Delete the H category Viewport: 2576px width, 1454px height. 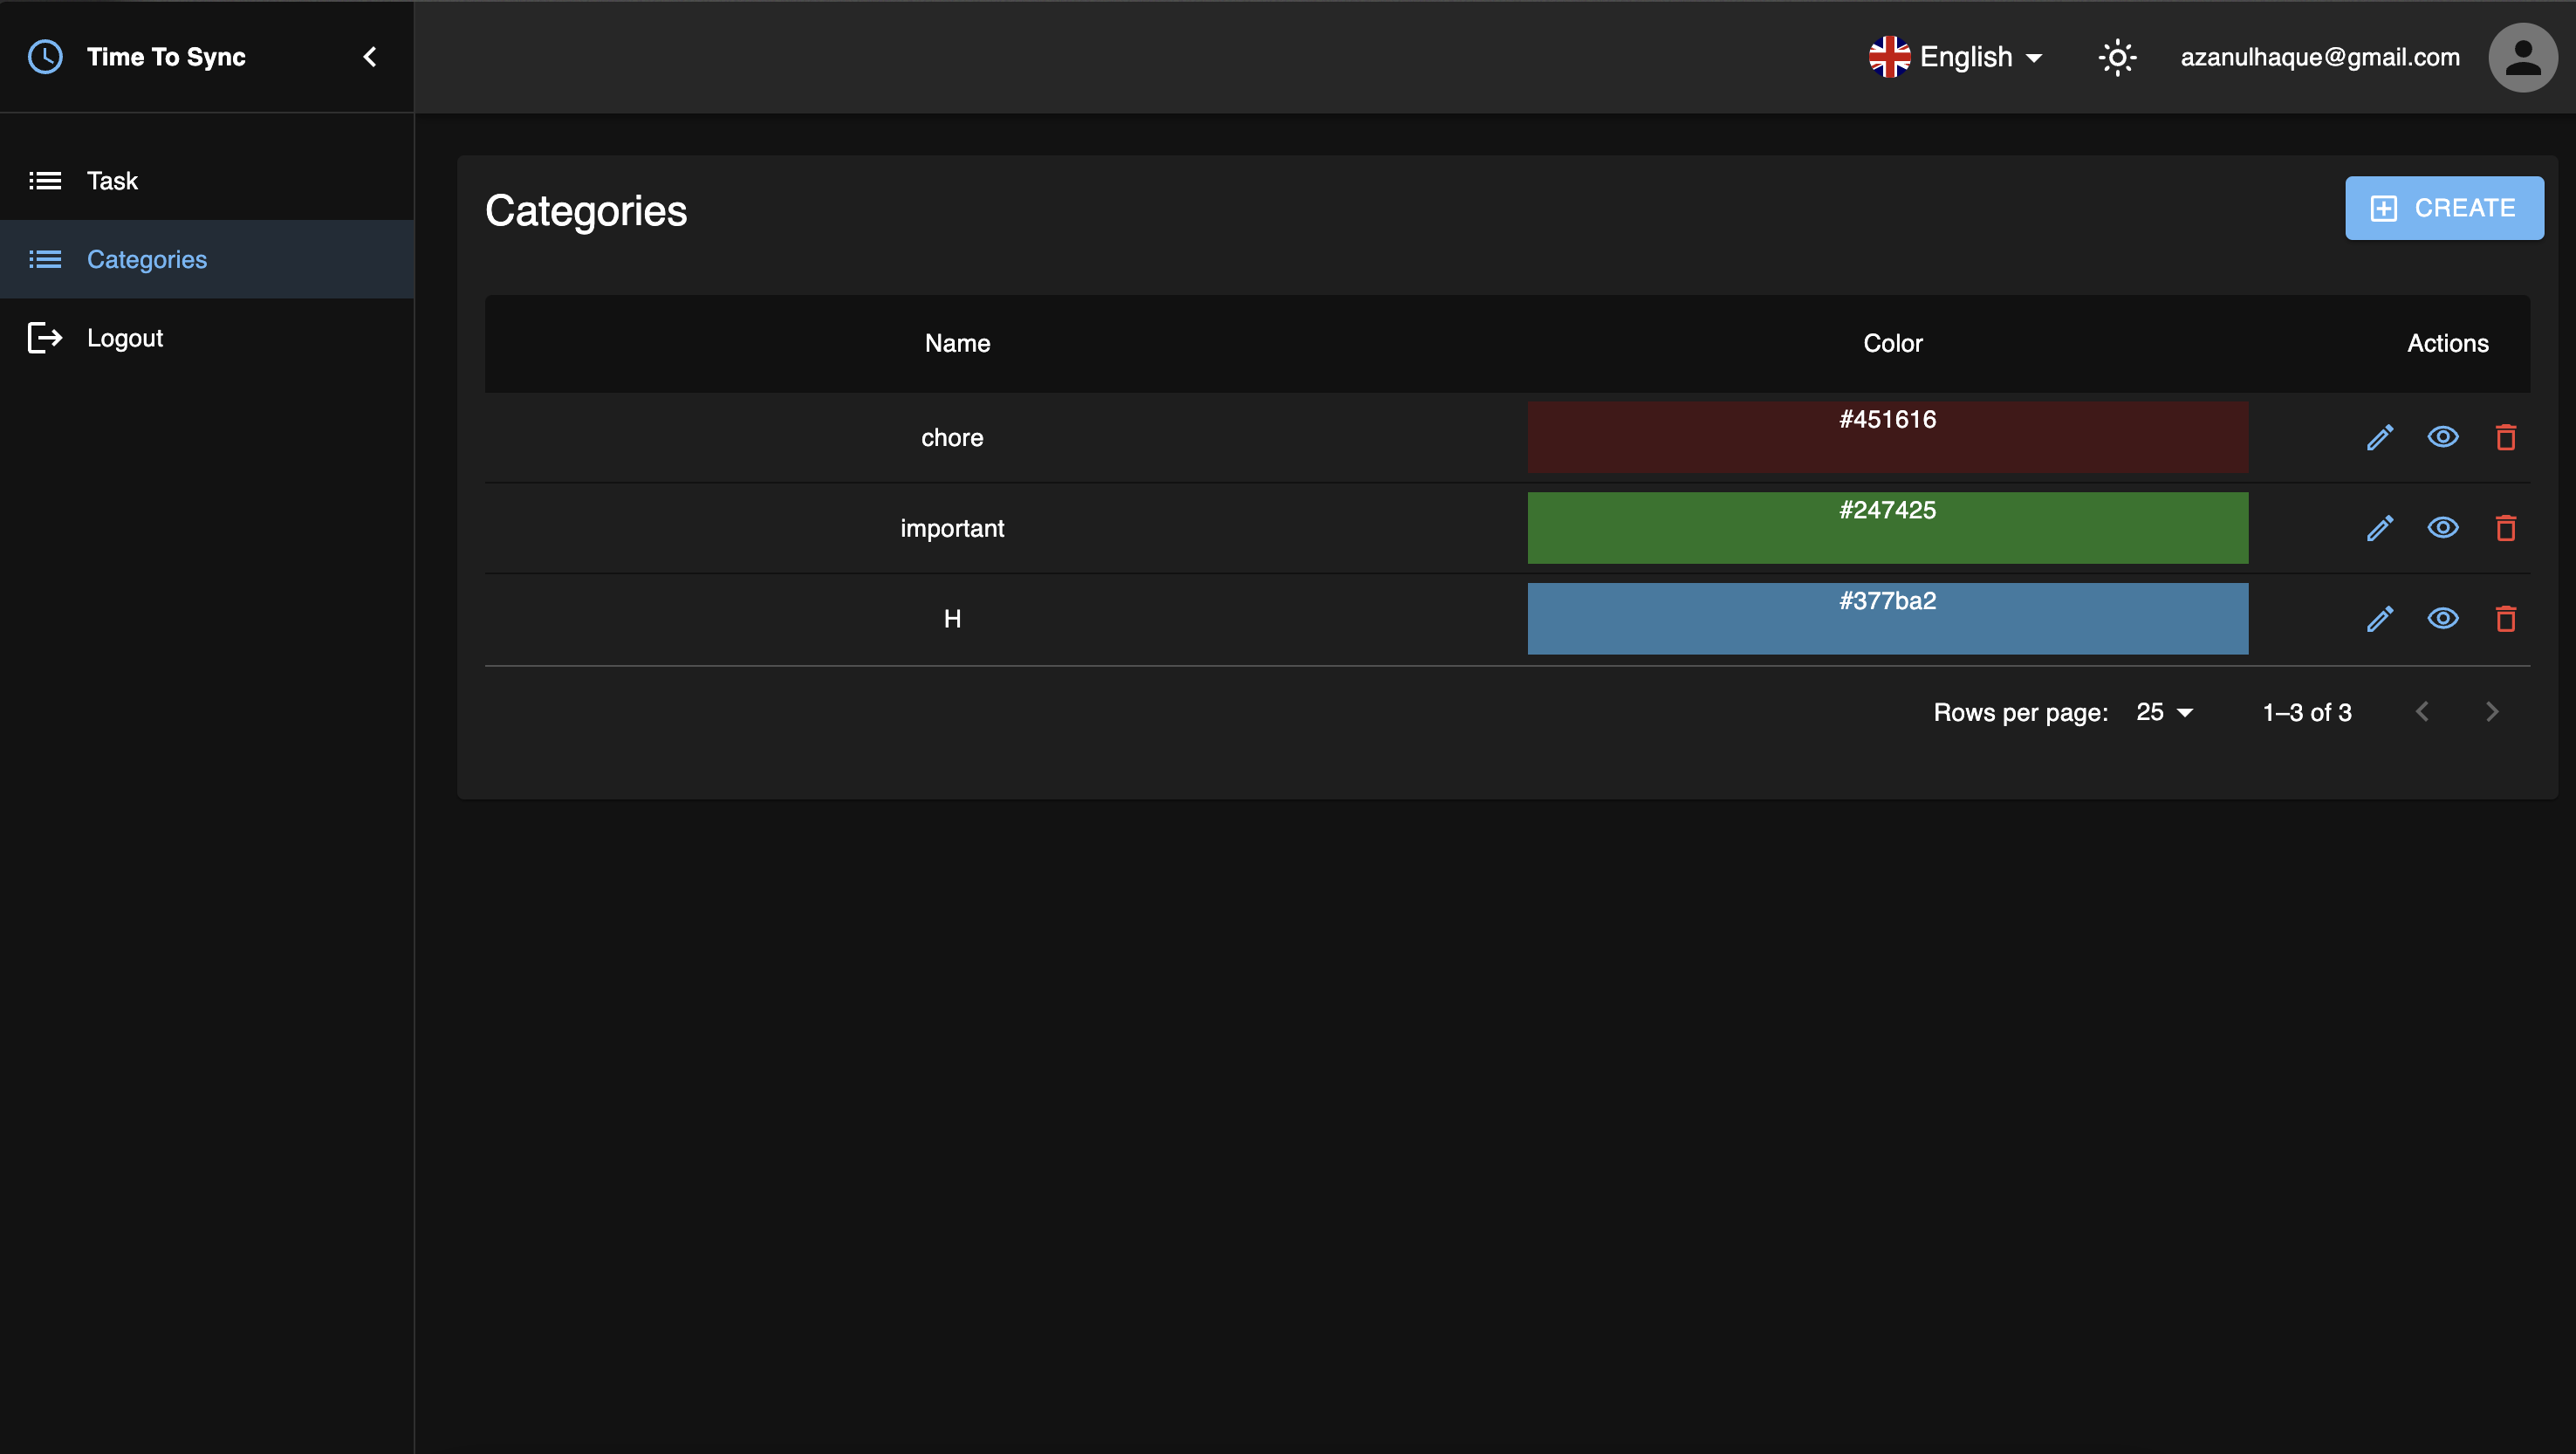pos(2505,619)
